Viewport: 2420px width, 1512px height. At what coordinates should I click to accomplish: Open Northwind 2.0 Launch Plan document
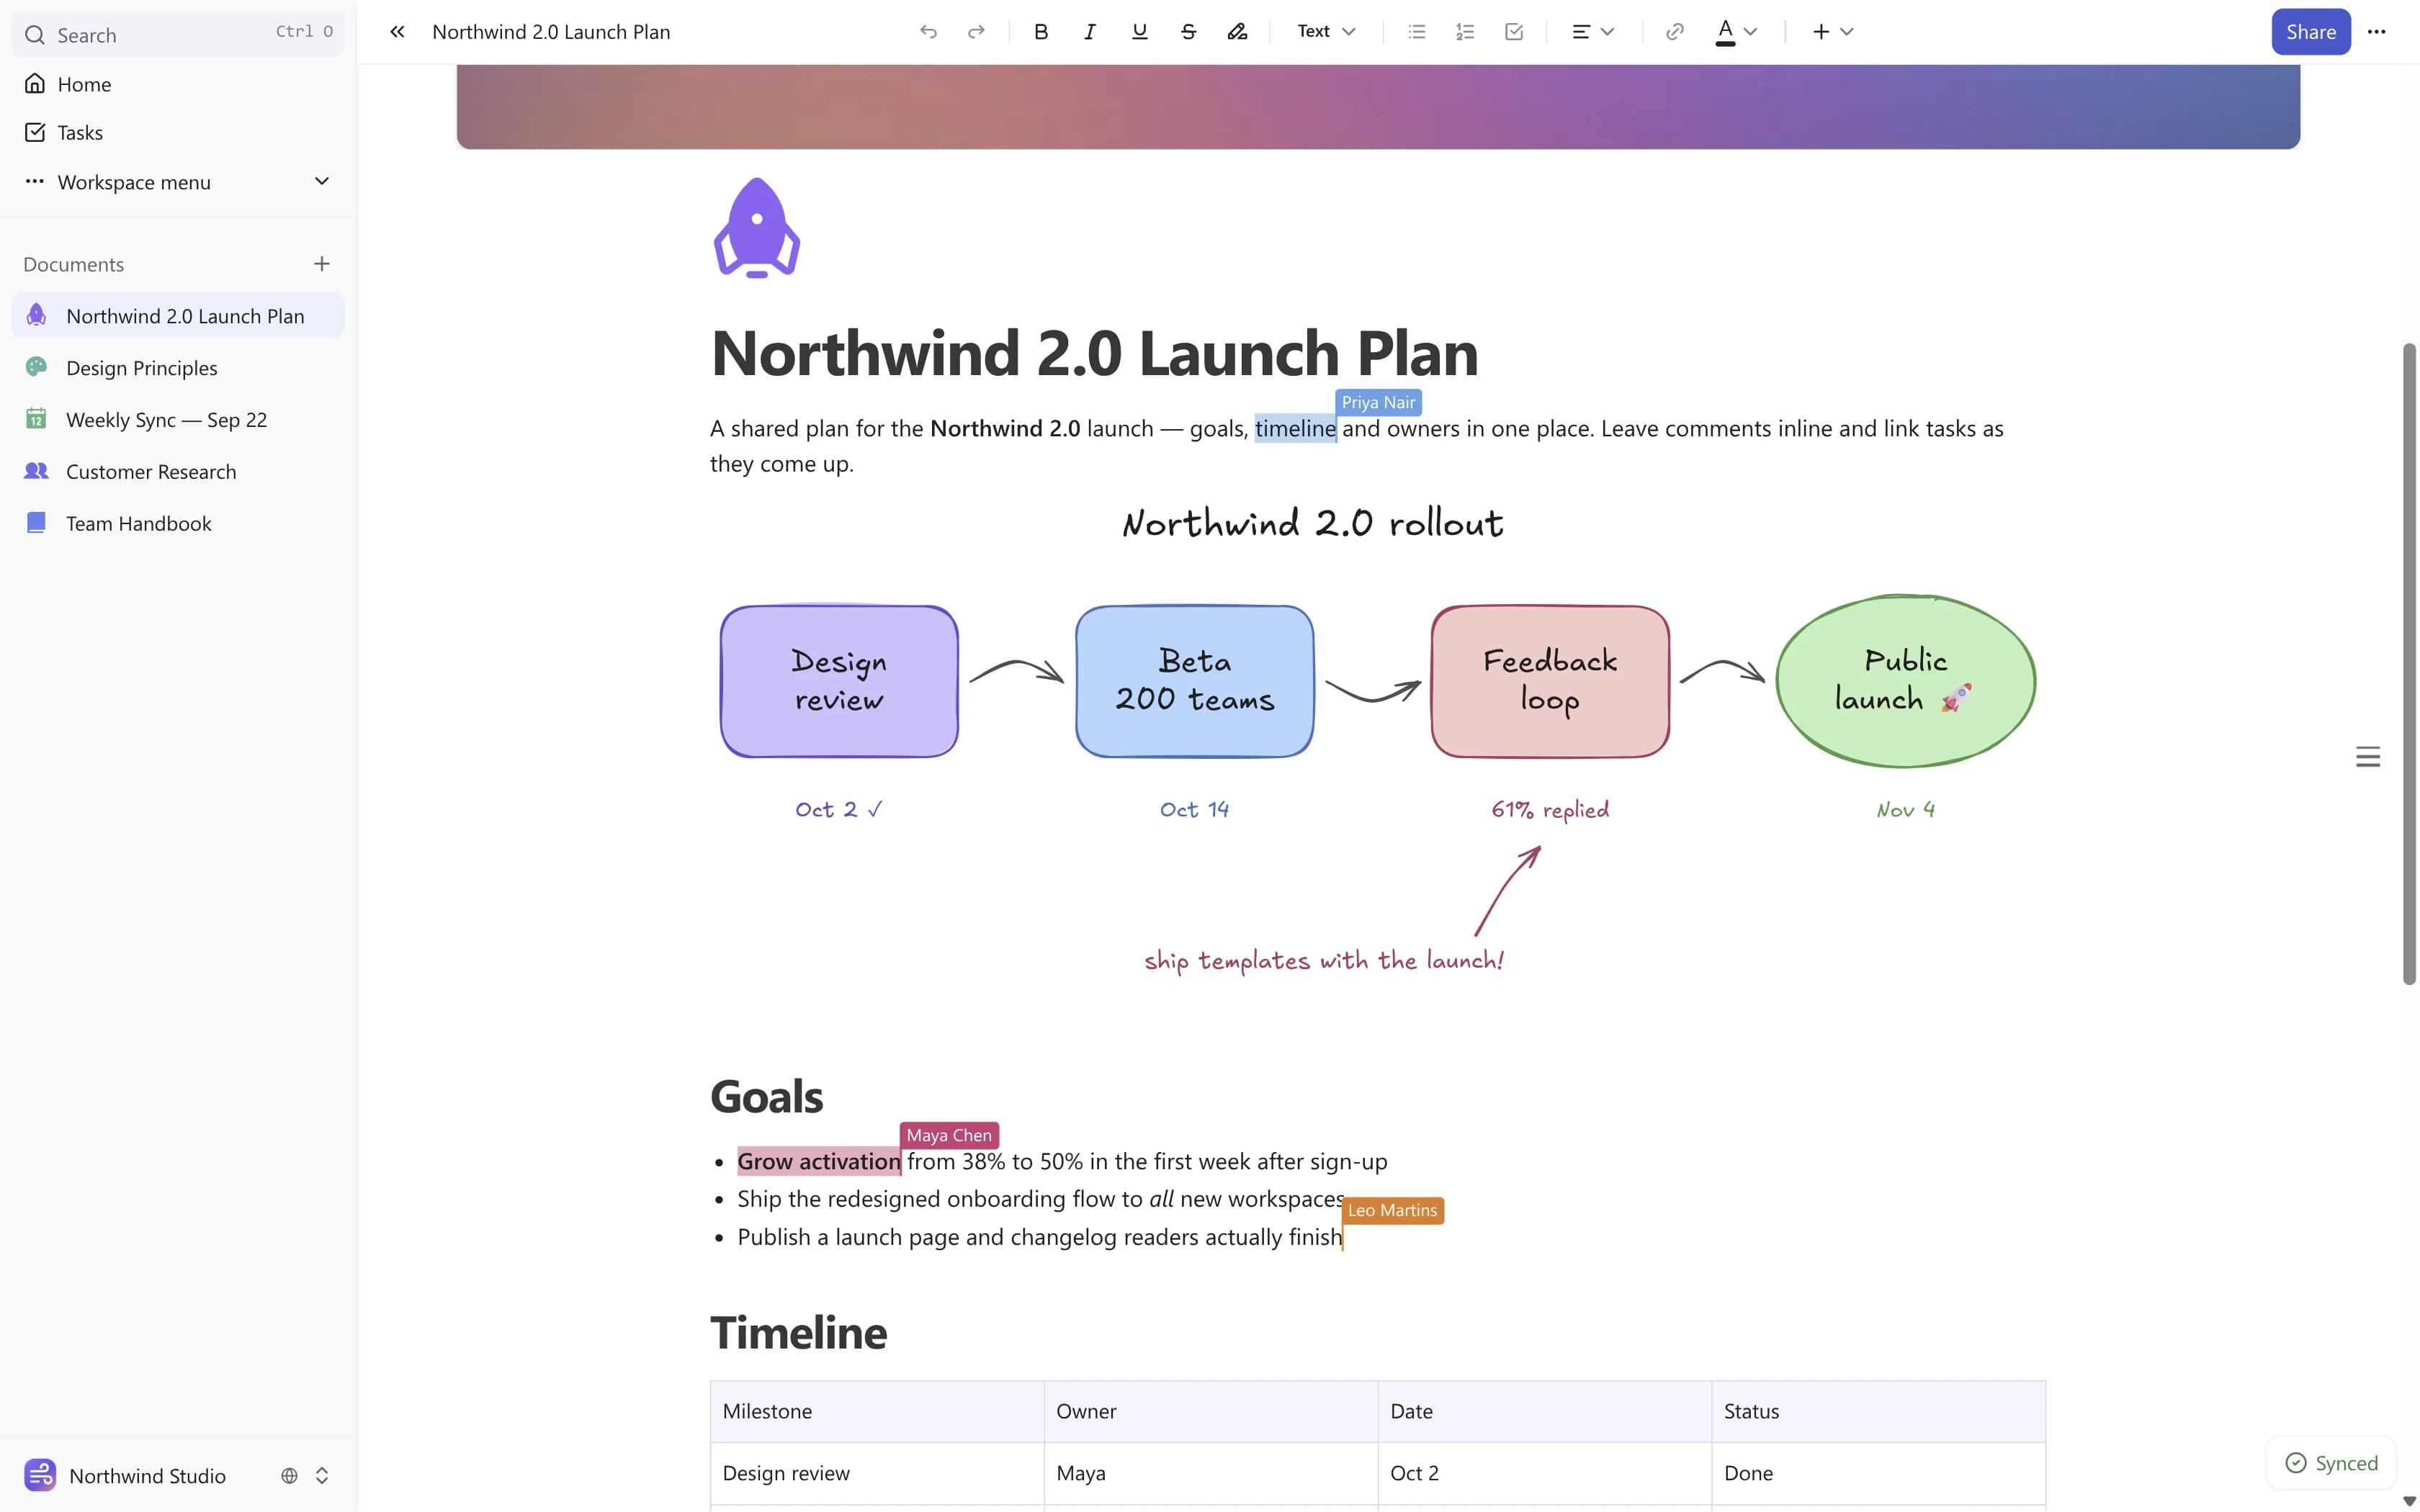point(178,316)
